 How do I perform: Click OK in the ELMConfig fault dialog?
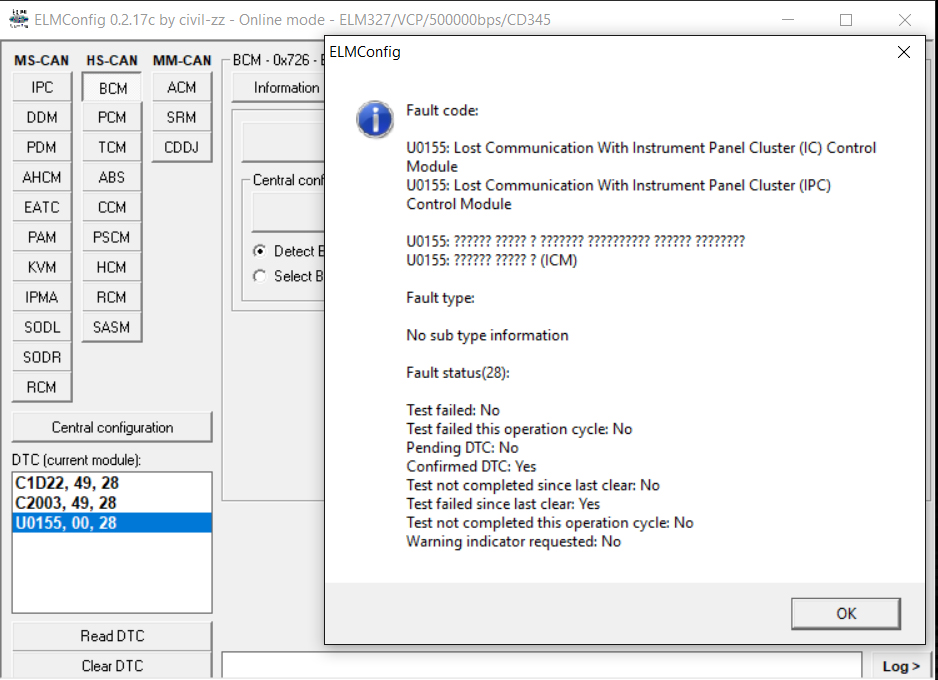point(845,613)
